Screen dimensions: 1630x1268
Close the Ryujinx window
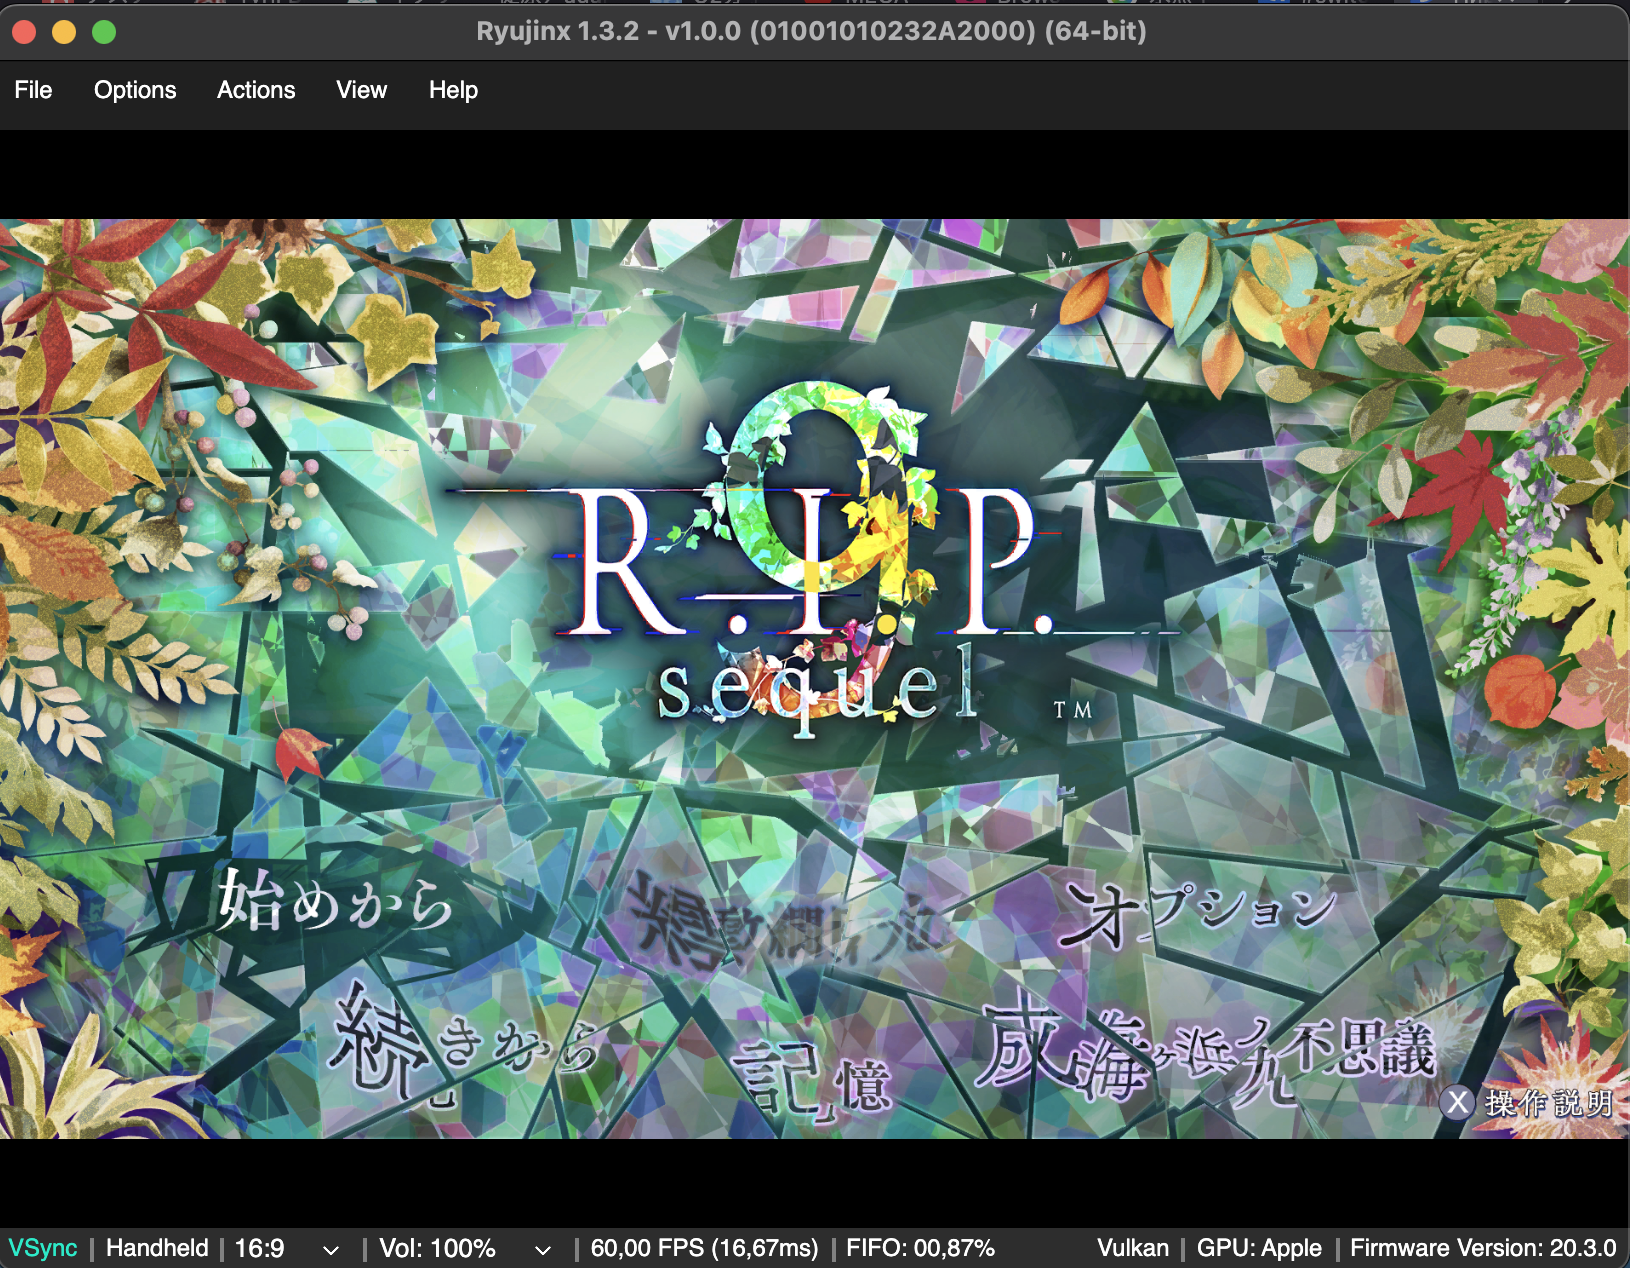tap(24, 32)
